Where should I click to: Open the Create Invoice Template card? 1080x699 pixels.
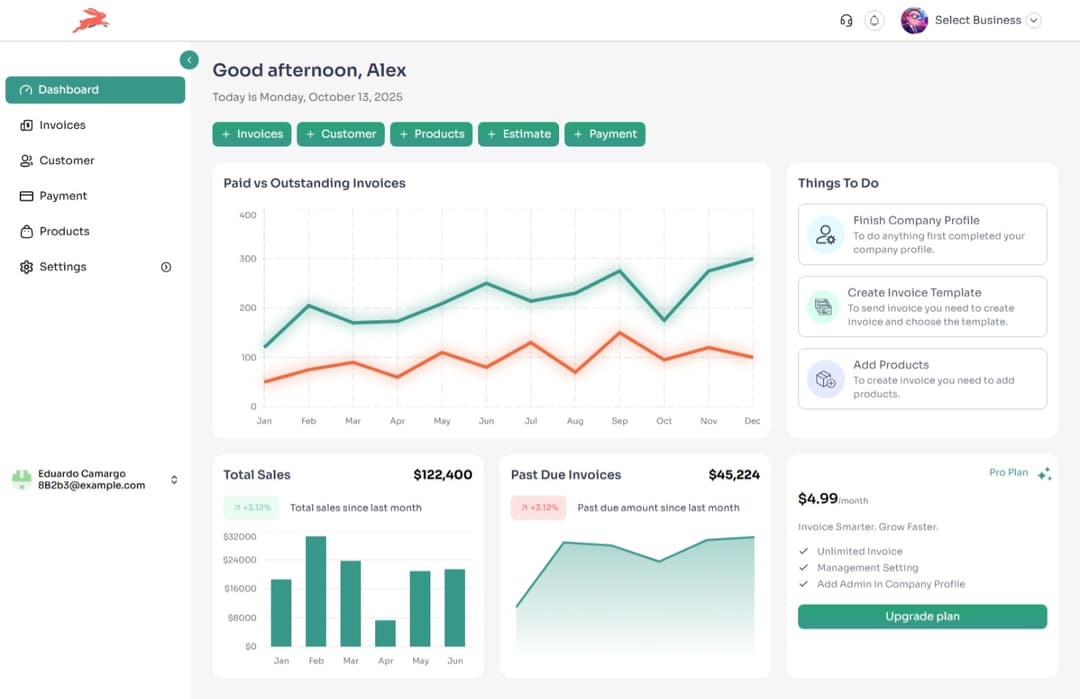(922, 306)
